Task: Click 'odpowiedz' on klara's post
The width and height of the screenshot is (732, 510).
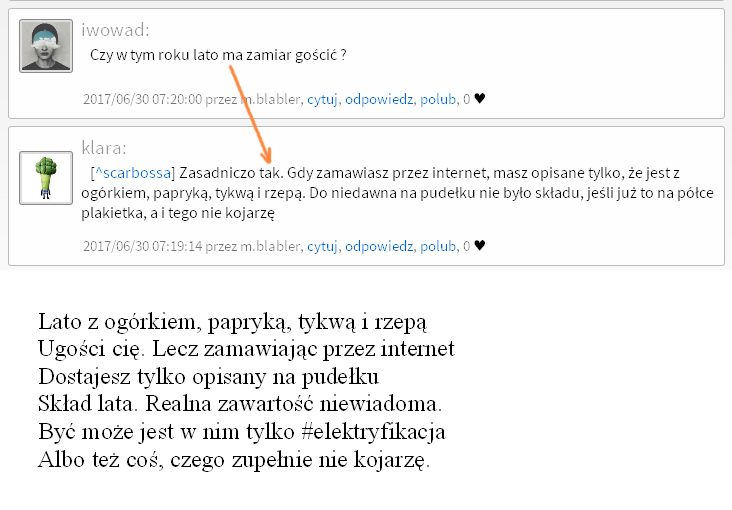Action: (x=380, y=246)
